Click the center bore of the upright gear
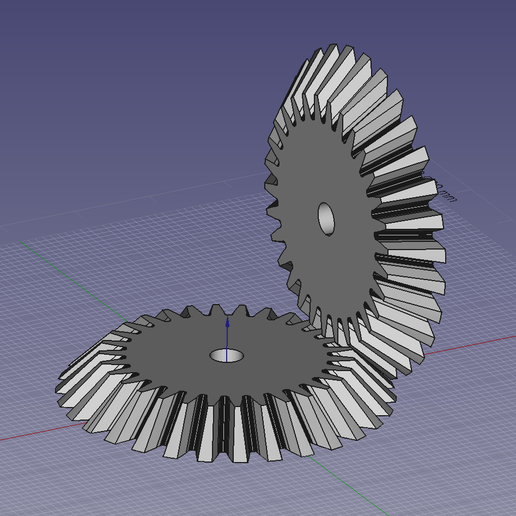Image resolution: width=516 pixels, height=516 pixels. click(326, 219)
